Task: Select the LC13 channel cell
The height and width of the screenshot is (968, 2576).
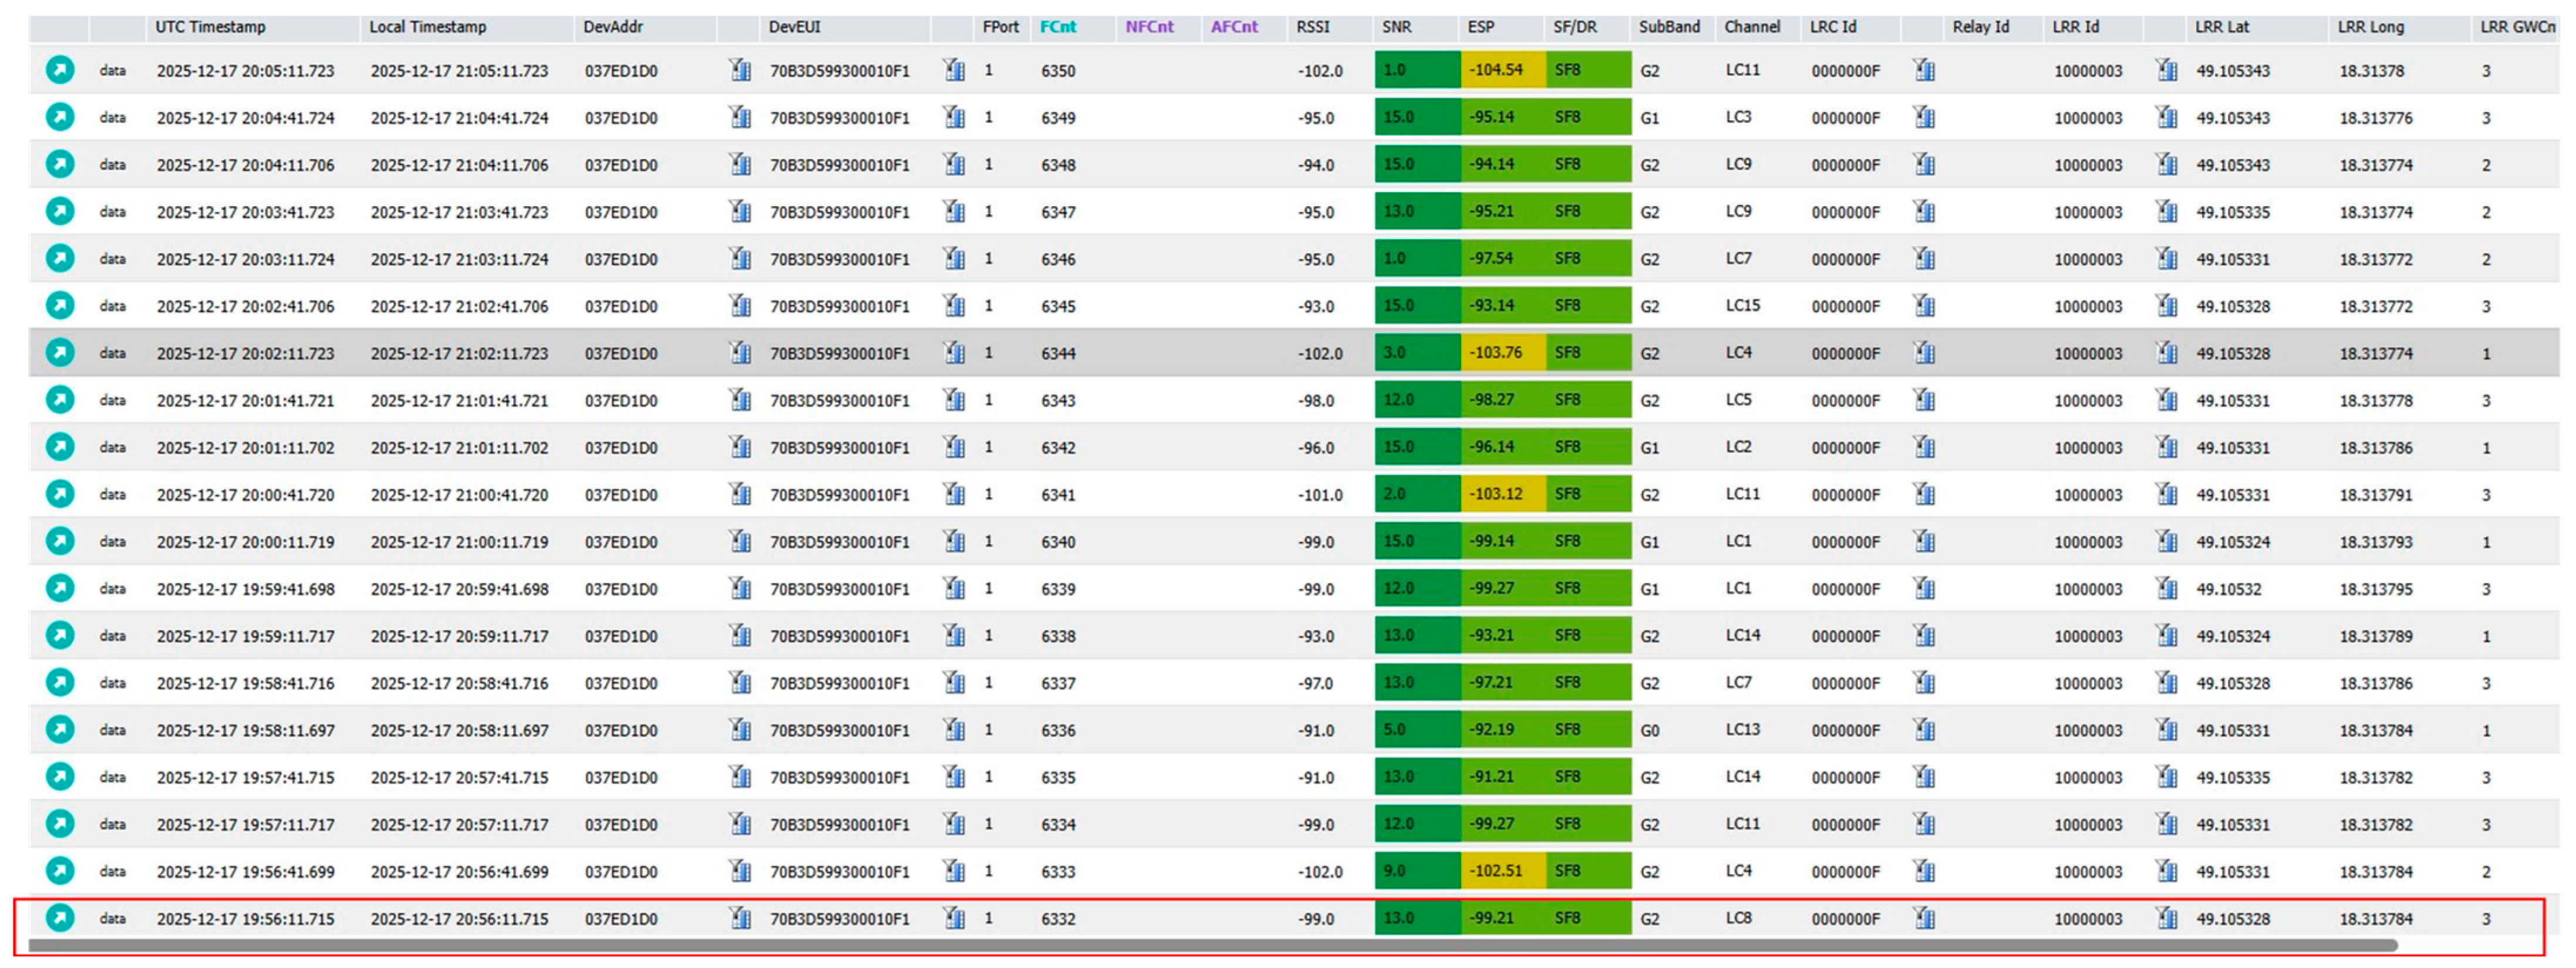Action: (x=1742, y=729)
